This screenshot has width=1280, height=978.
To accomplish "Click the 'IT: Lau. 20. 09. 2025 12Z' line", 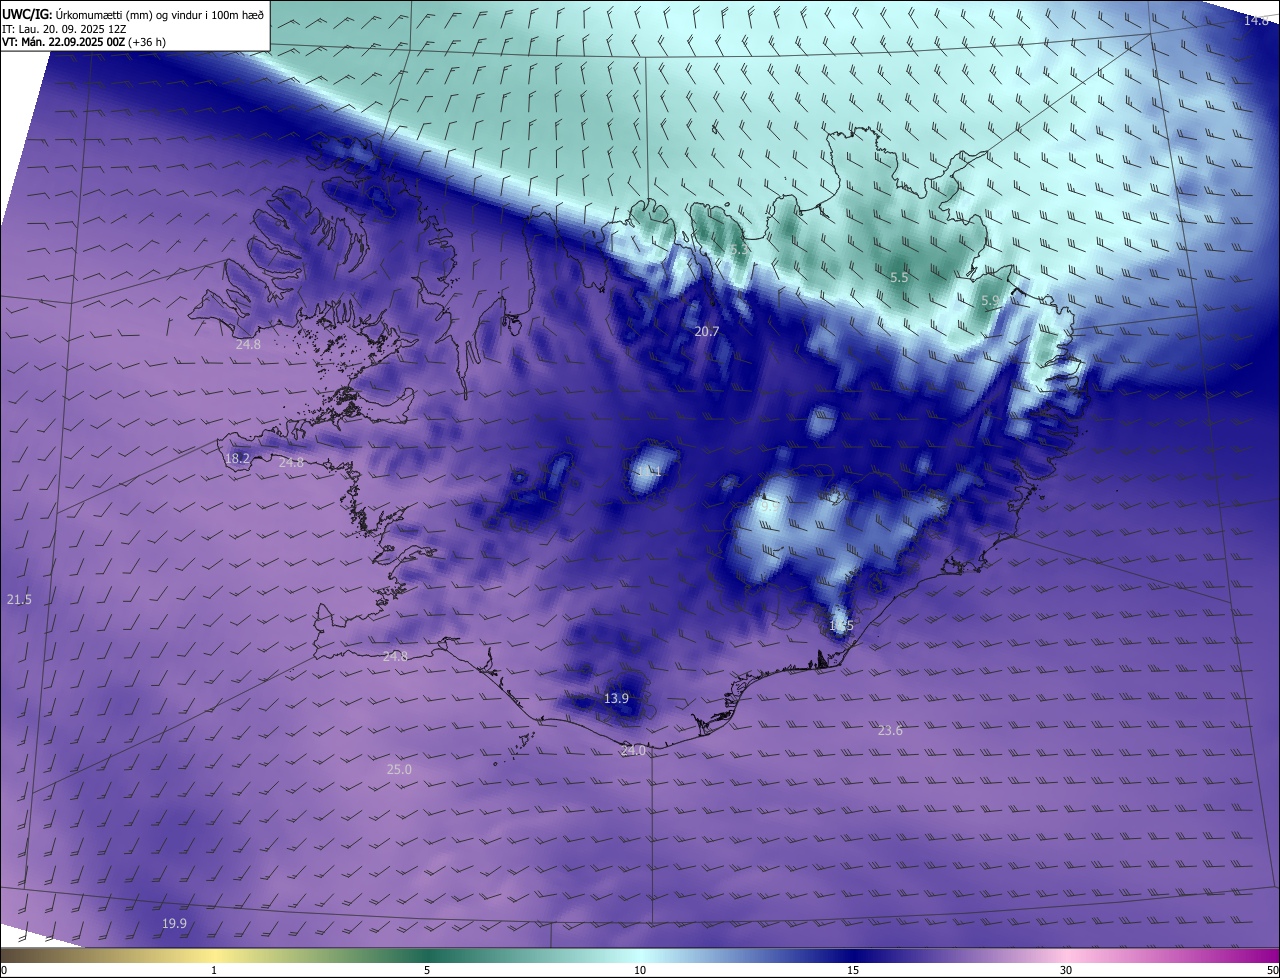I will click(64, 29).
